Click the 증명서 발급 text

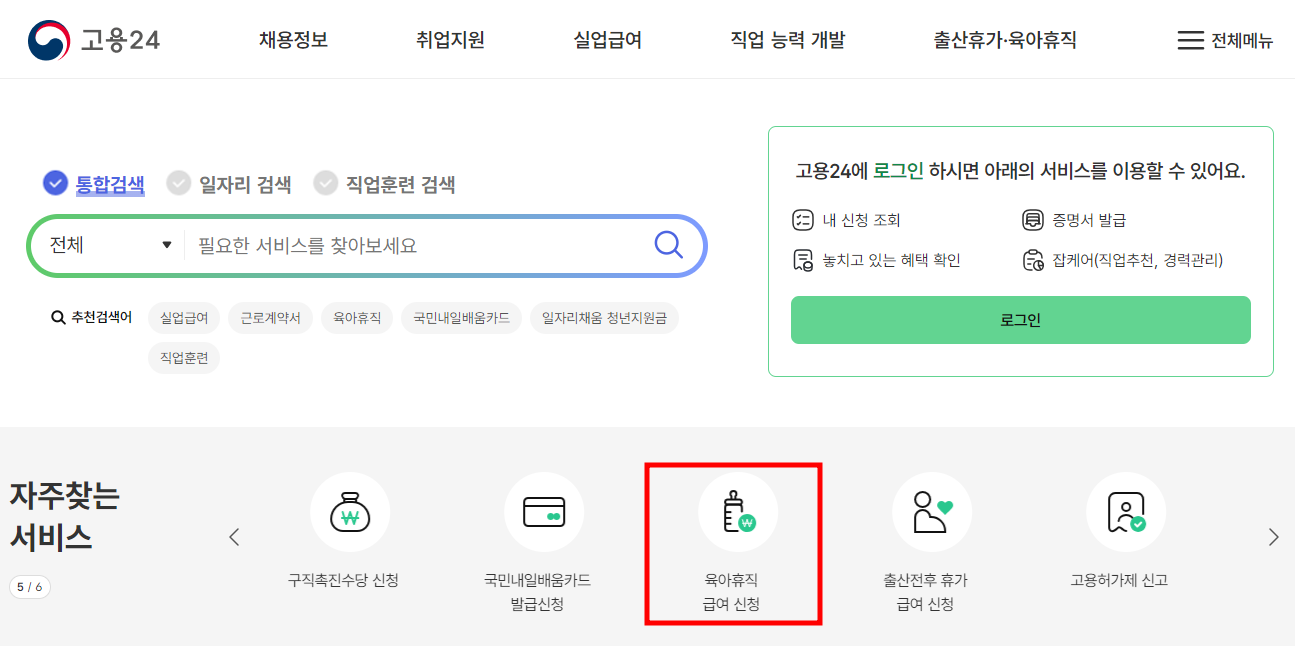tap(1089, 220)
